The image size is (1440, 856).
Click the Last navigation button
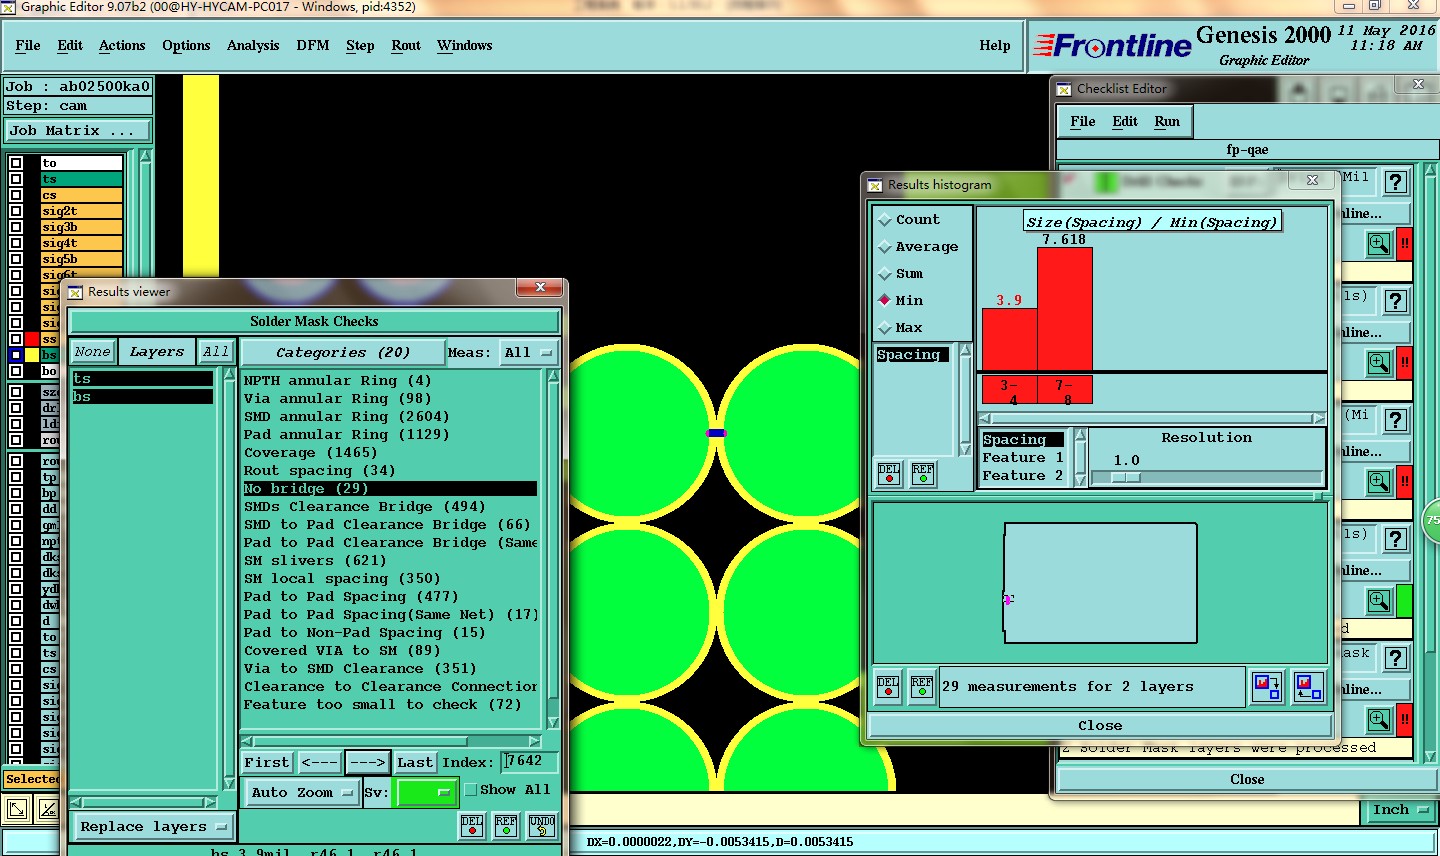coord(414,762)
